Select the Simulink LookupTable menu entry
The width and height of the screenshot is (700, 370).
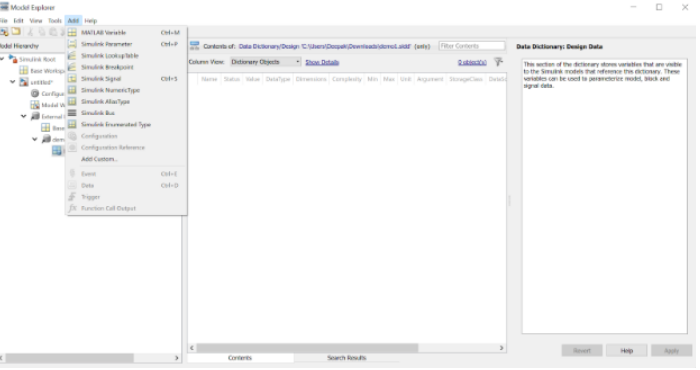coord(126,55)
